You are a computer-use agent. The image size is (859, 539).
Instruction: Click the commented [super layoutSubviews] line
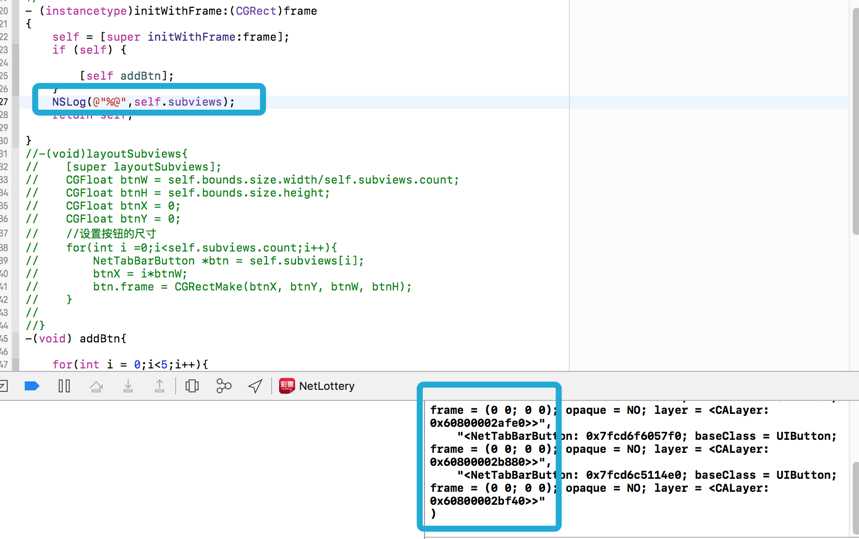tap(124, 167)
